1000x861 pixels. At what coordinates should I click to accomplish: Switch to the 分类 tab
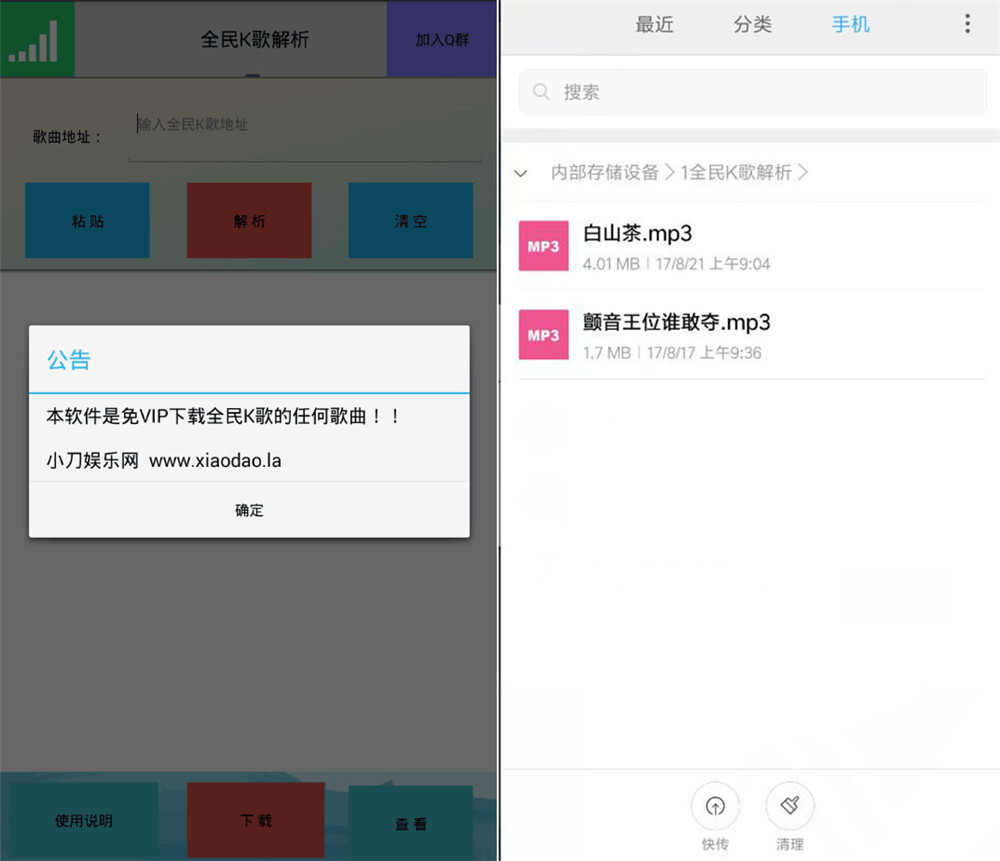click(x=753, y=25)
